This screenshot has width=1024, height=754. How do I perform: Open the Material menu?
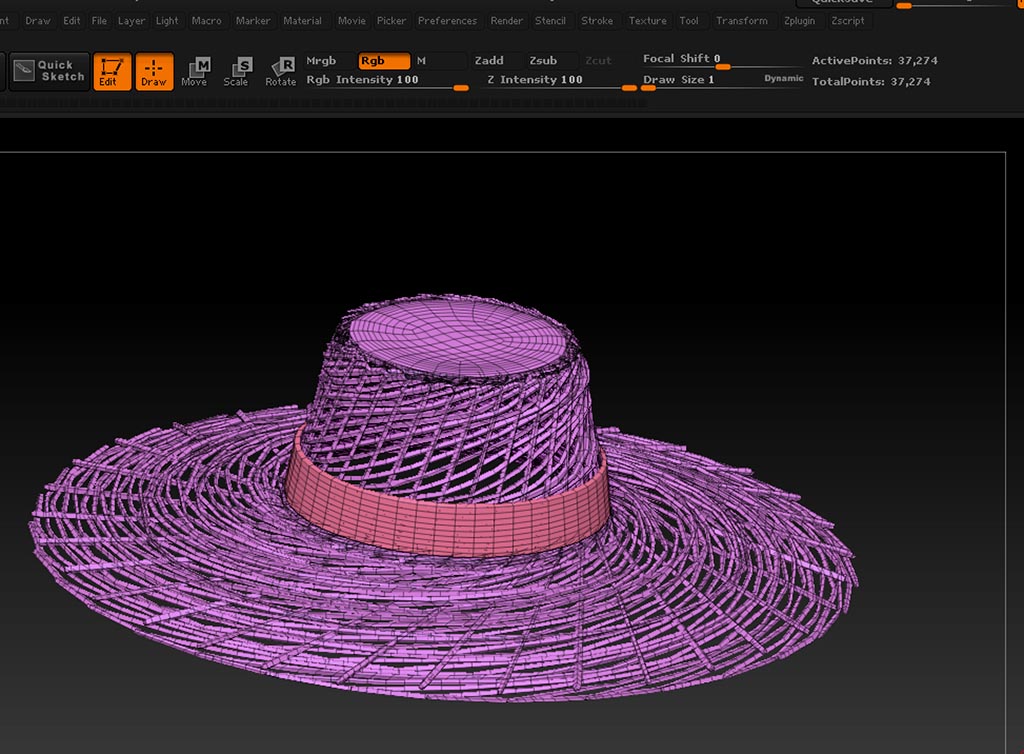coord(302,21)
